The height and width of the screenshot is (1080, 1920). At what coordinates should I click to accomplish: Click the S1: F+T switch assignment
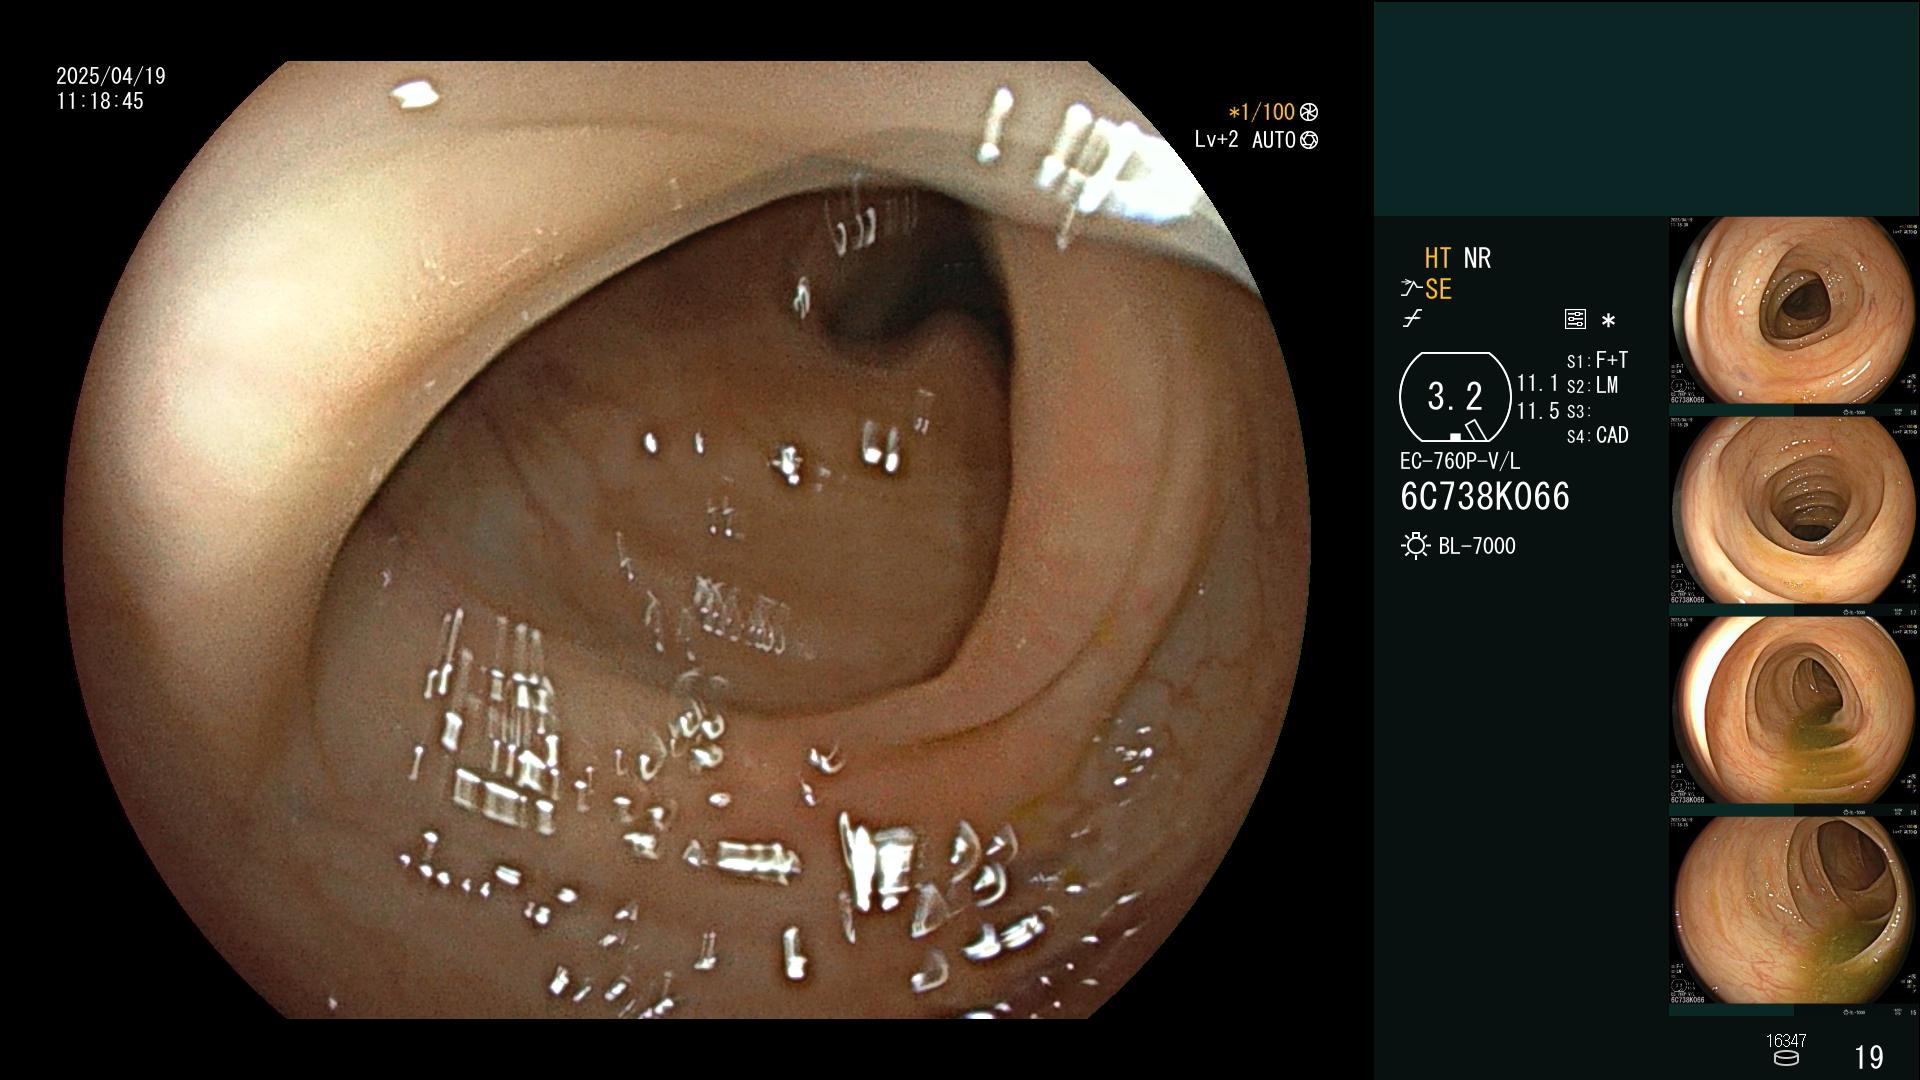click(x=1597, y=360)
